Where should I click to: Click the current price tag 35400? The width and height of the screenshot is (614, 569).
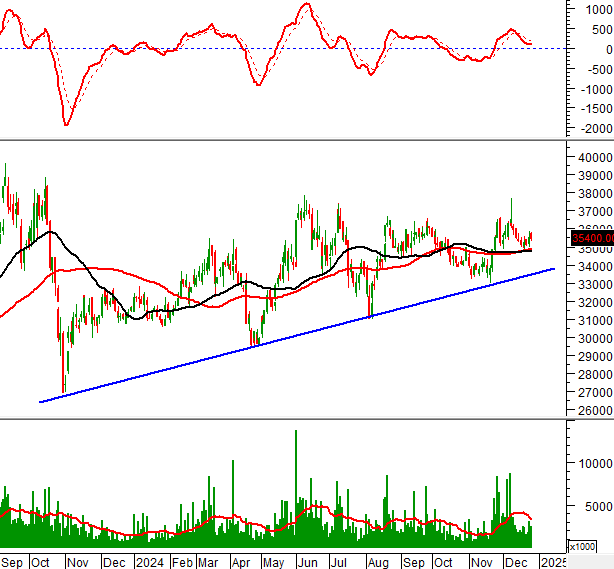point(591,237)
